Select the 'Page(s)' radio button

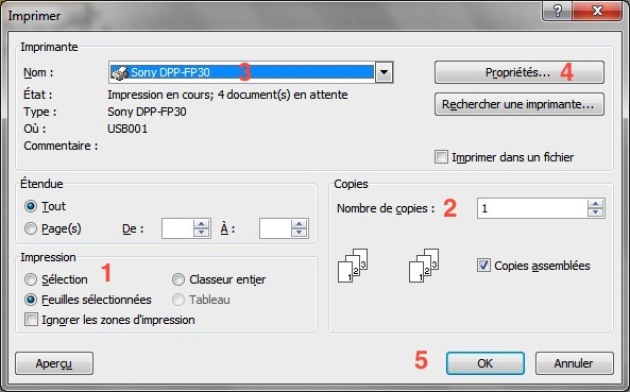(31, 229)
